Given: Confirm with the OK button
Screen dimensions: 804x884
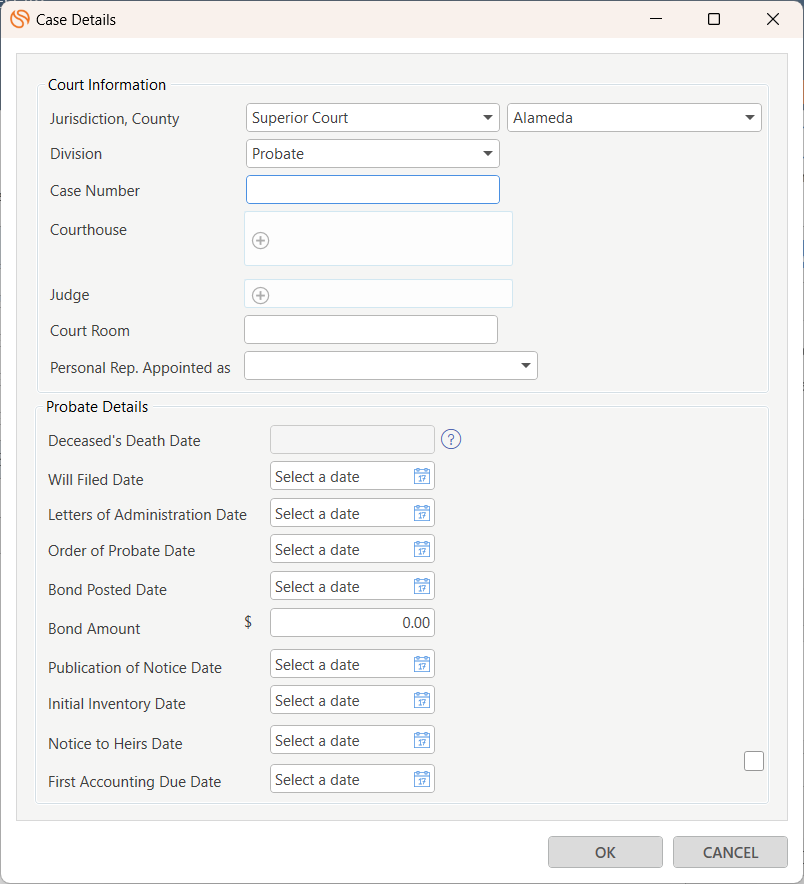Looking at the screenshot, I should (605, 852).
